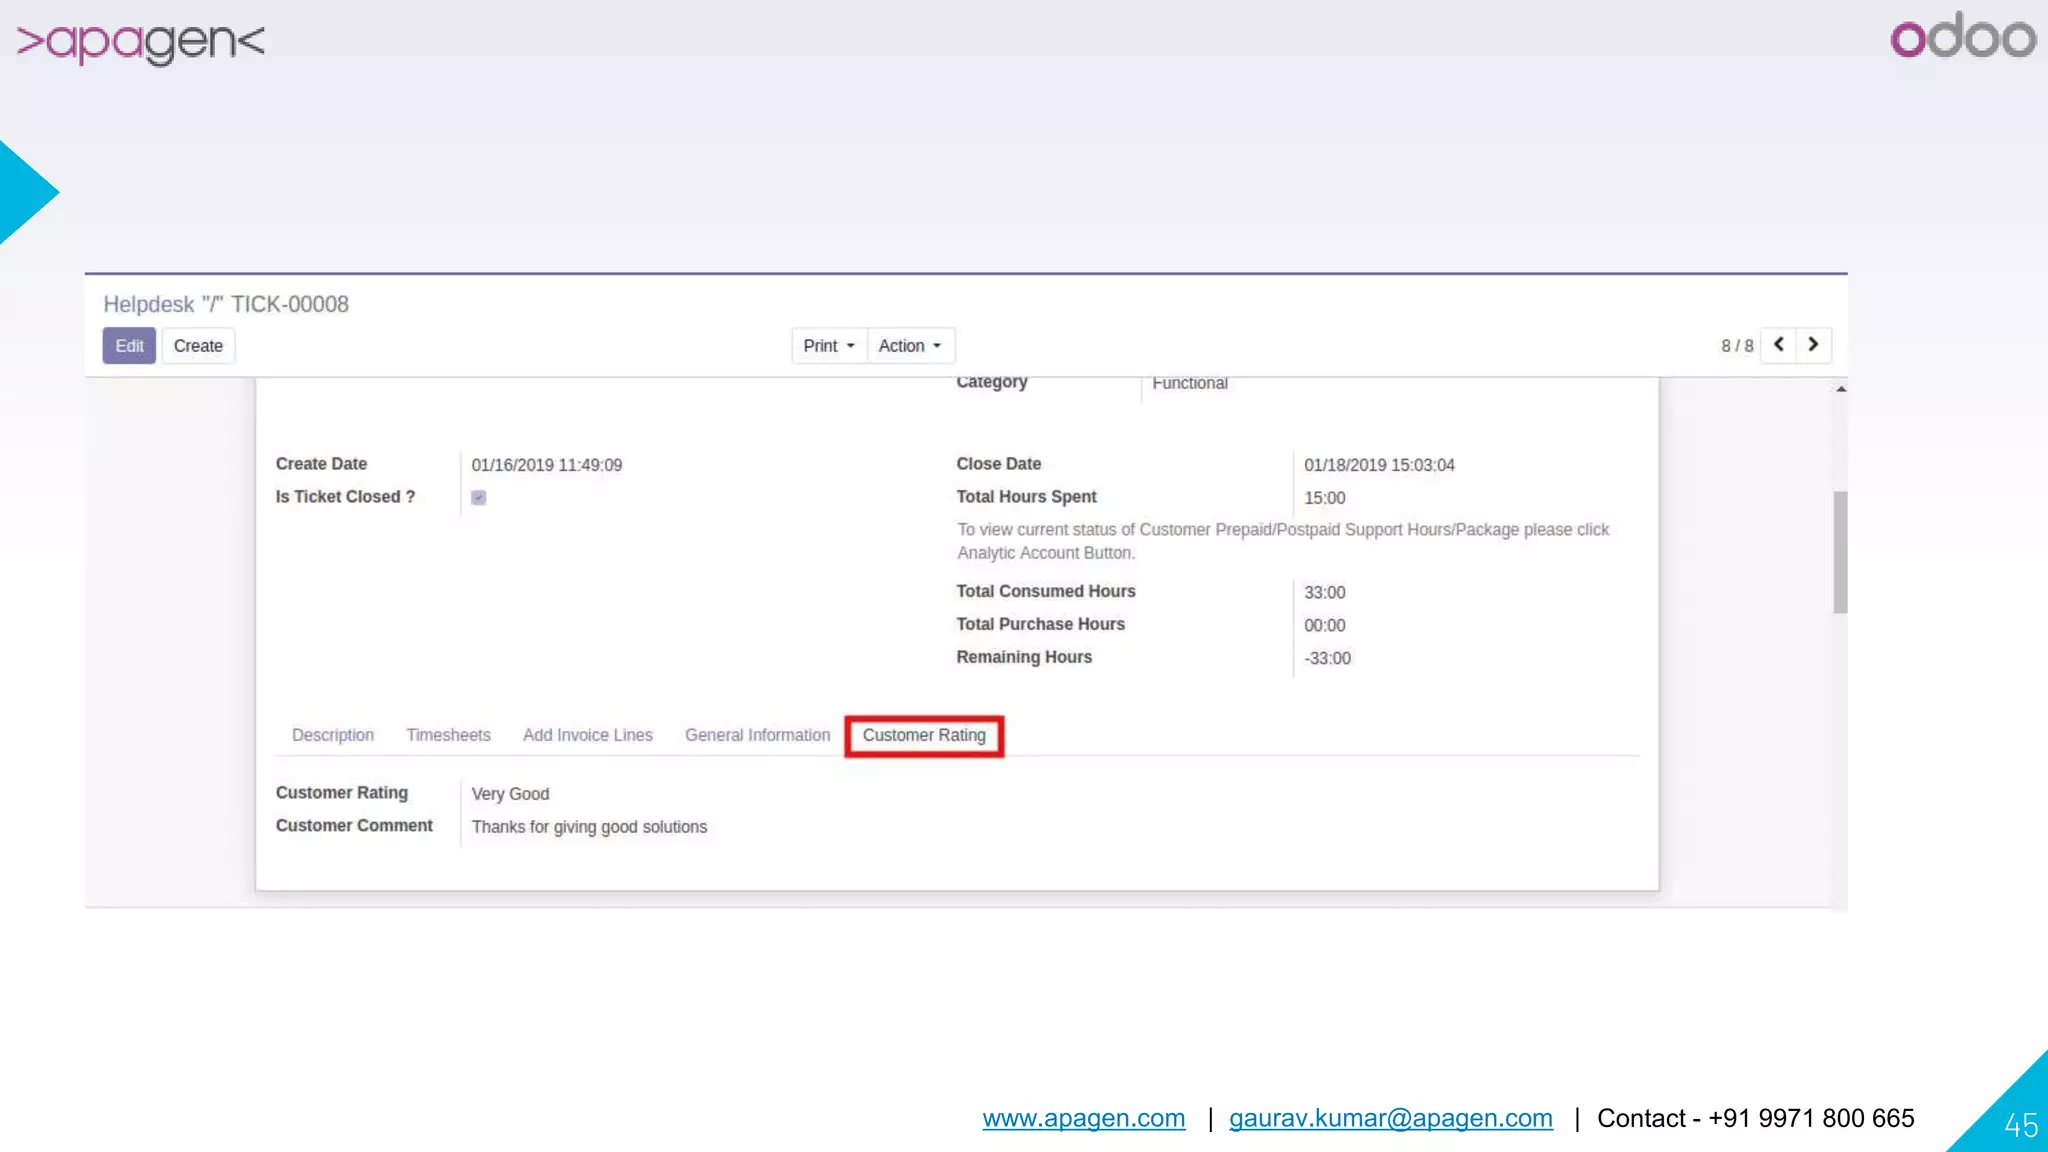Click the Helpdesk breadcrumb link
The height and width of the screenshot is (1152, 2048).
tap(148, 304)
